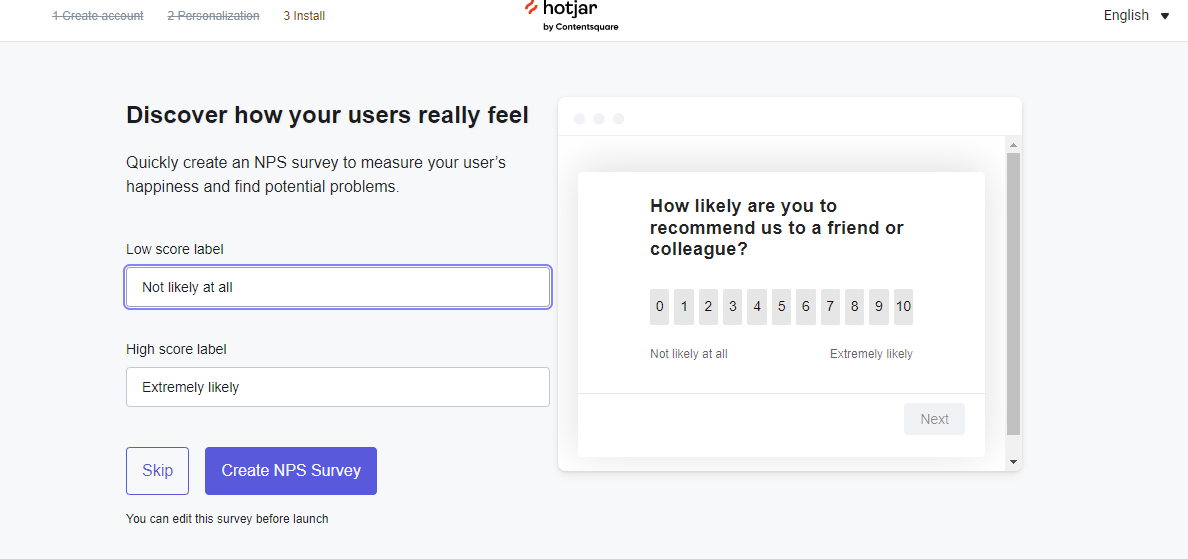The height and width of the screenshot is (559, 1188).
Task: Click the preview vertical scrollbar thumb
Action: (1014, 294)
